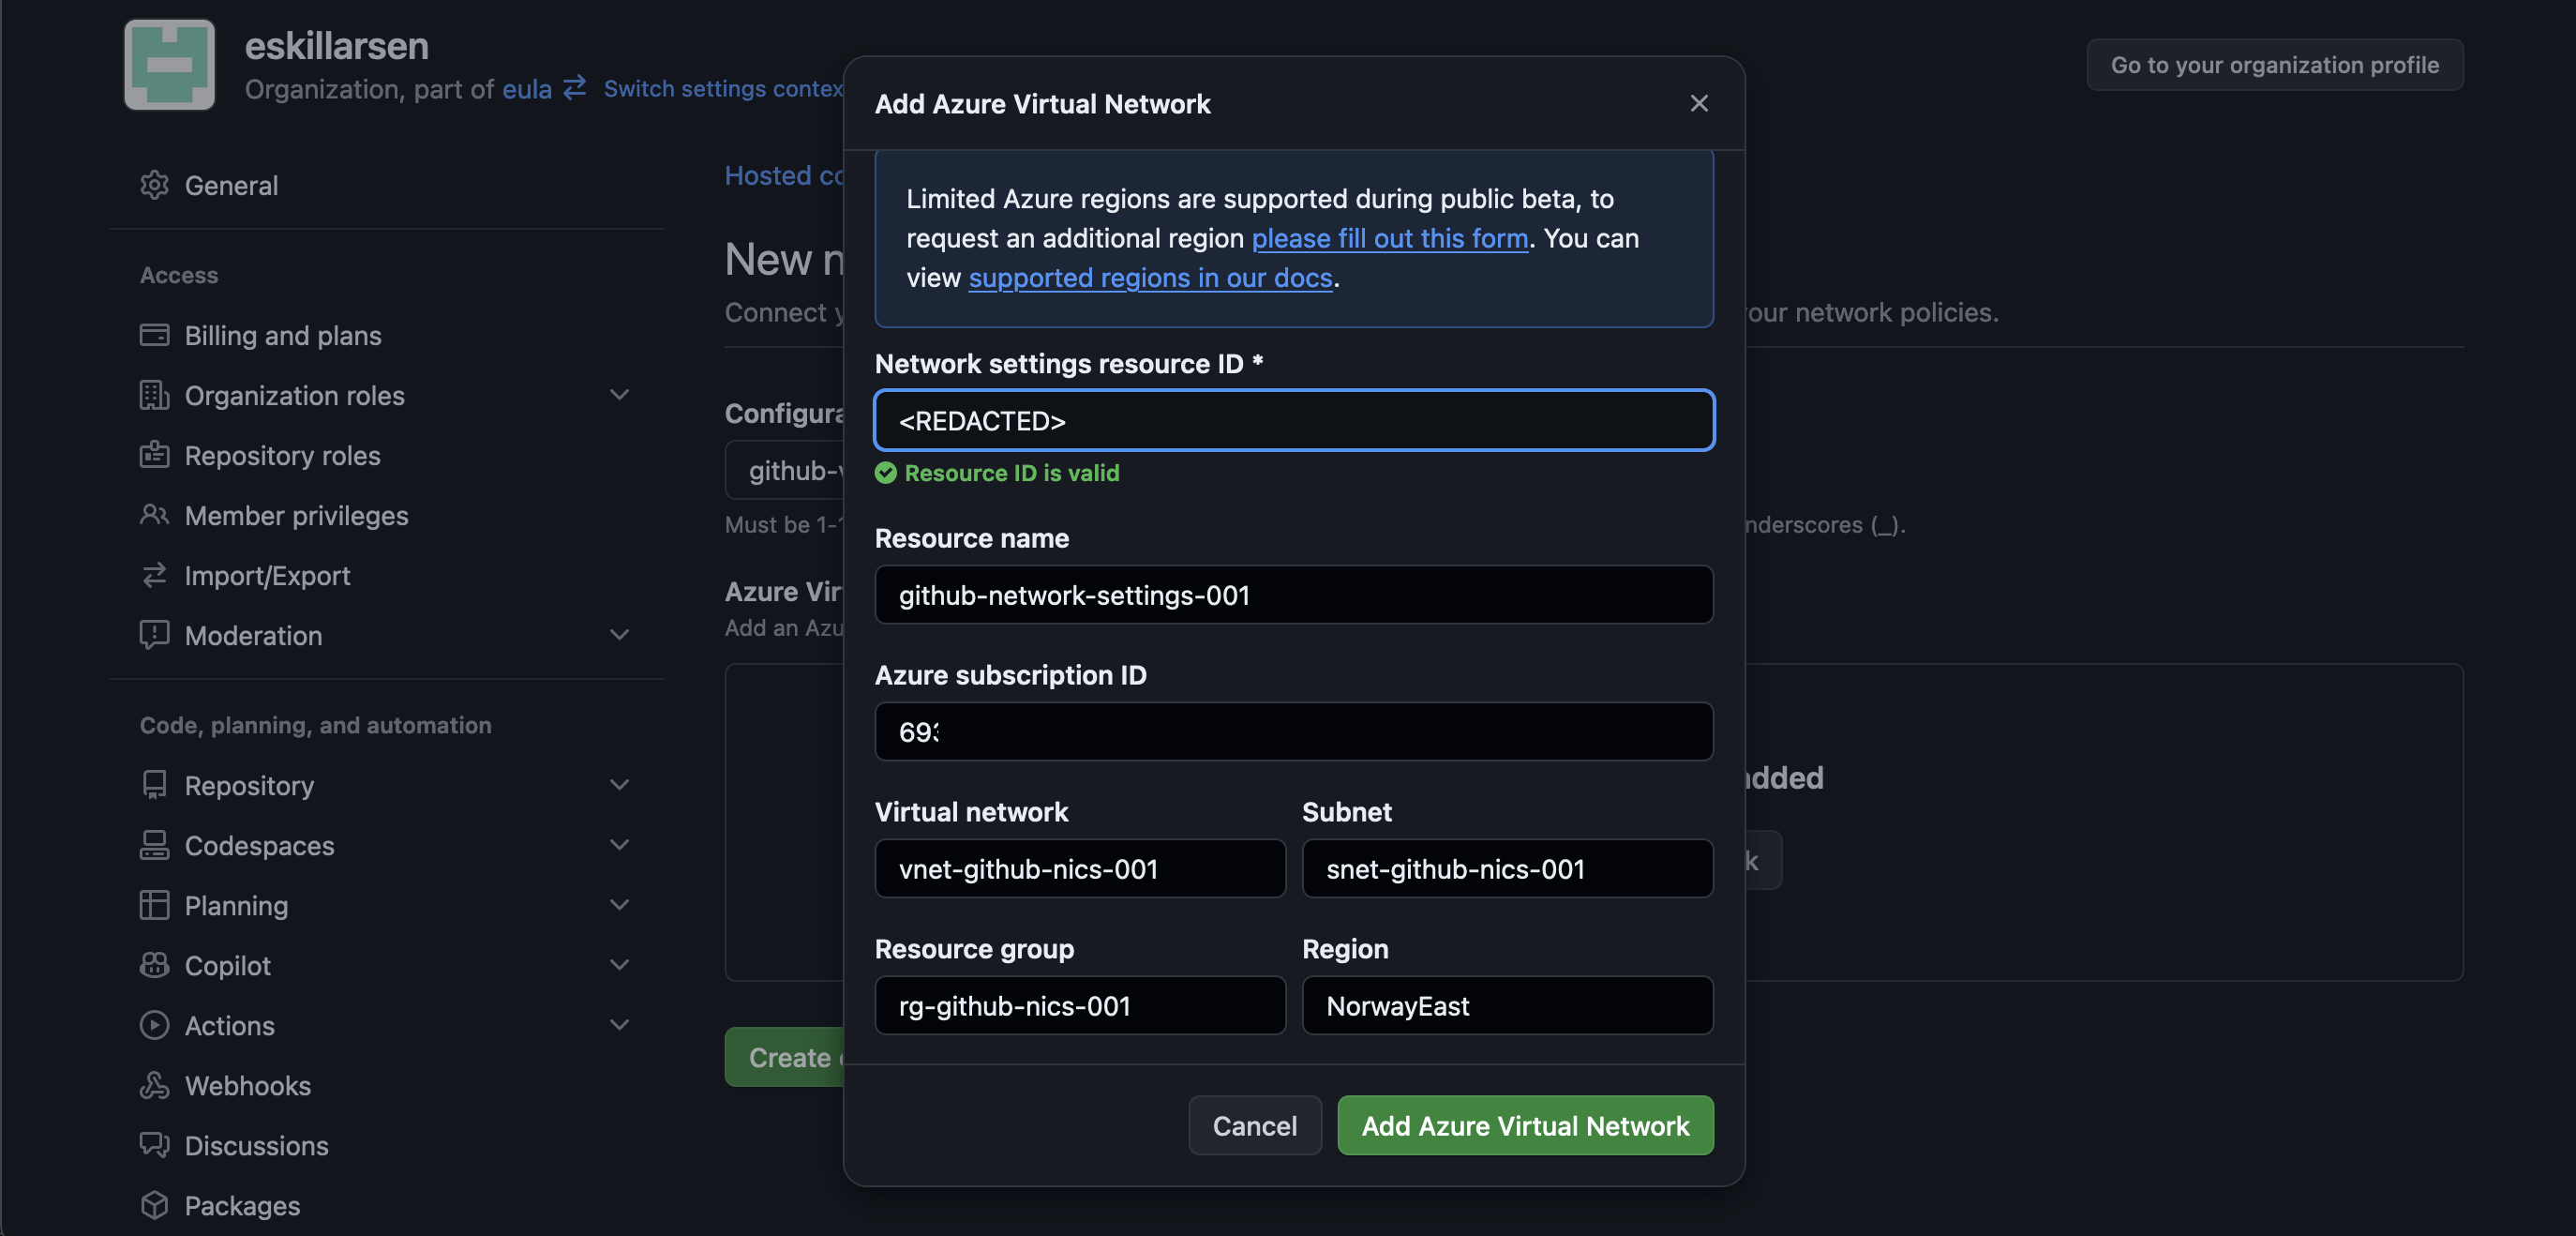Open Discussions menu item
The image size is (2576, 1236).
click(x=386, y=1145)
